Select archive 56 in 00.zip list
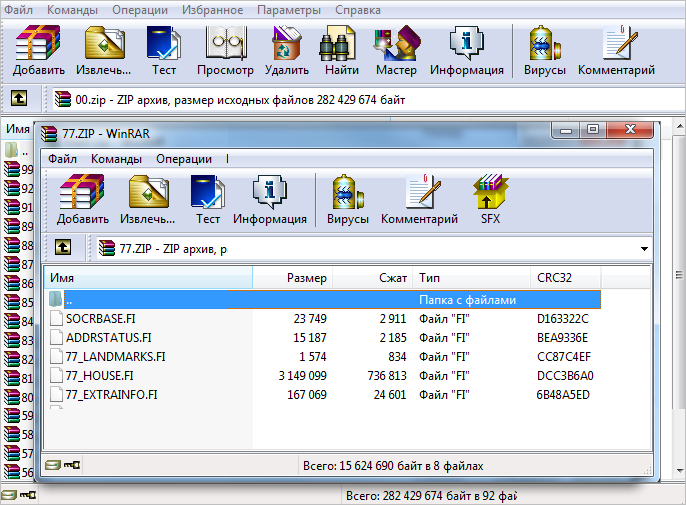 click(18, 472)
